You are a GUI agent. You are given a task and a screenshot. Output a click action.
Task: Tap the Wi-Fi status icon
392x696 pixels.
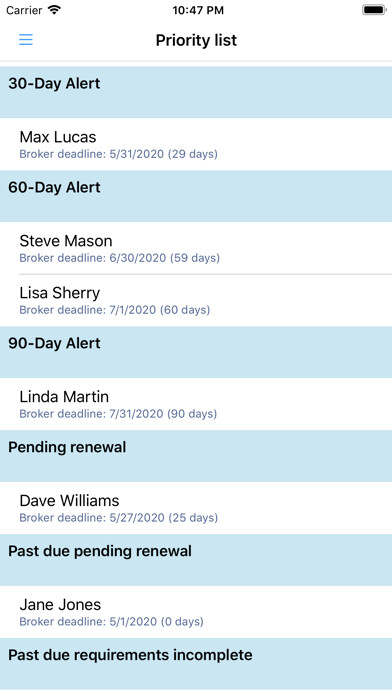pos(55,10)
